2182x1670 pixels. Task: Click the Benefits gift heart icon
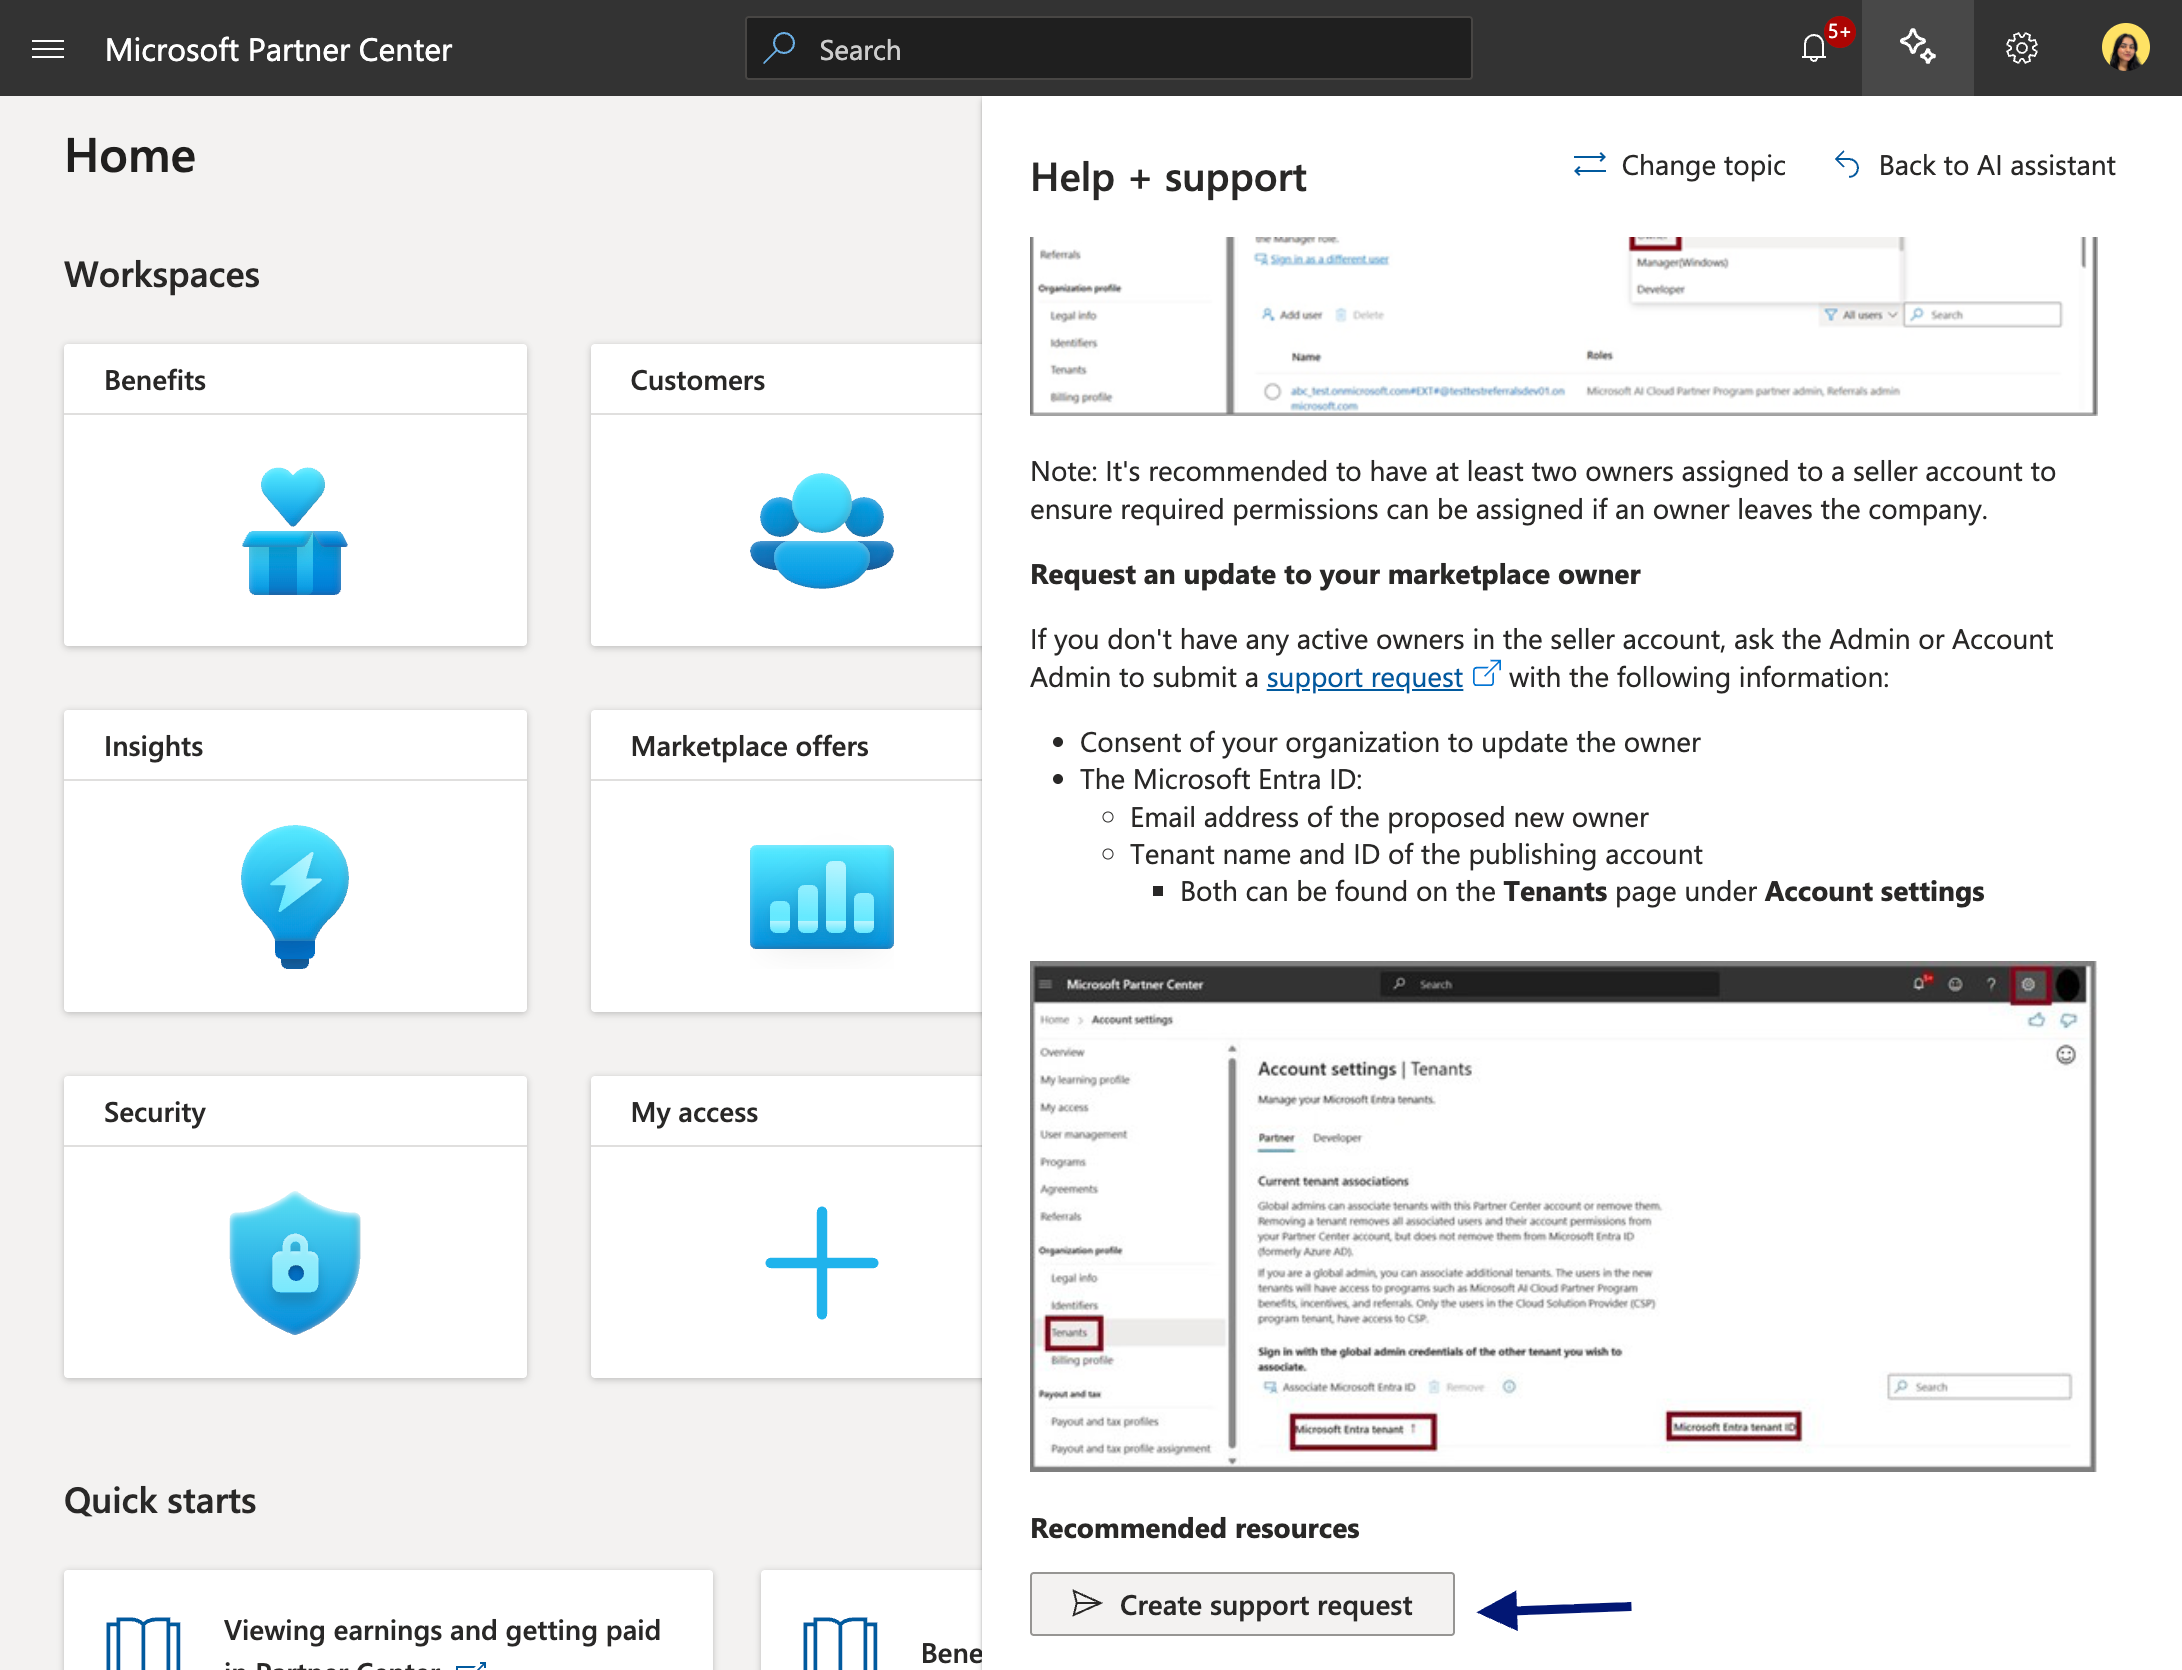click(x=295, y=531)
